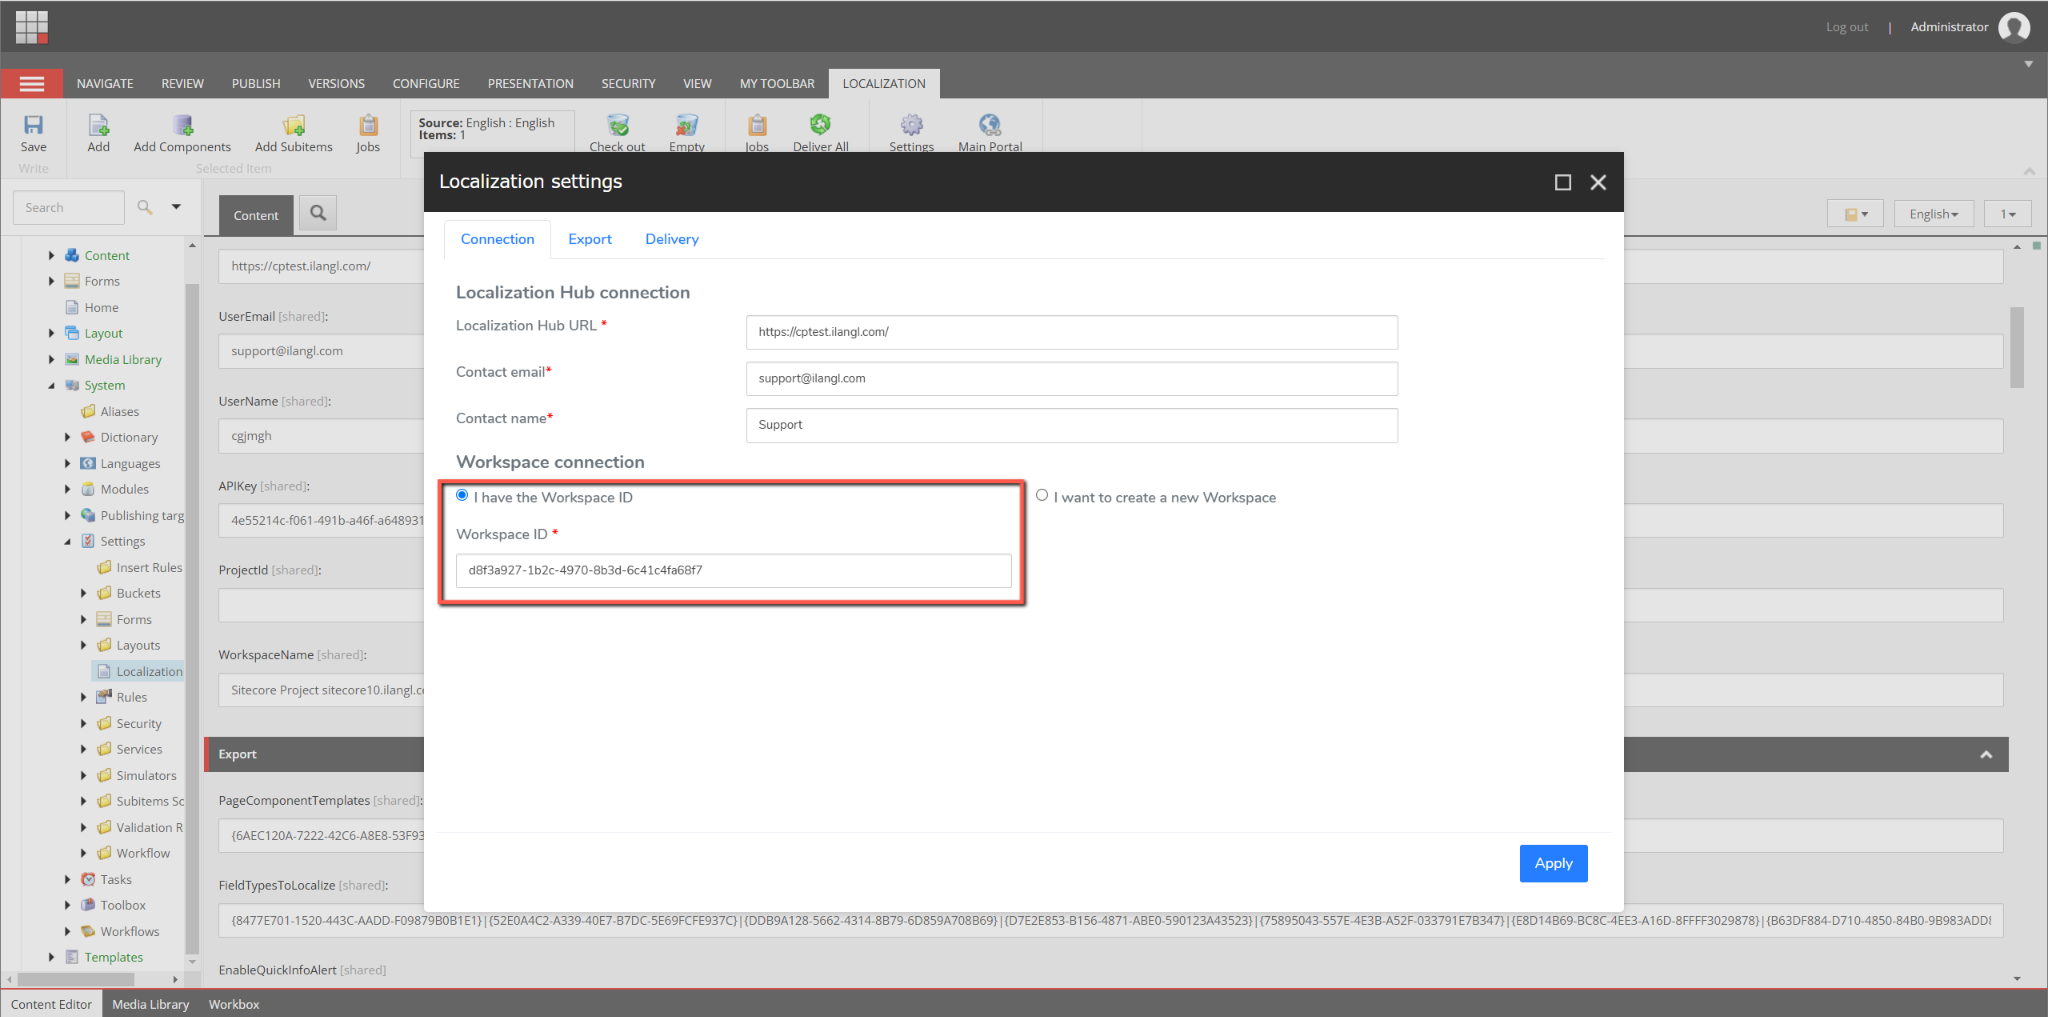
Task: Select the Templates tree node
Action: coord(114,957)
